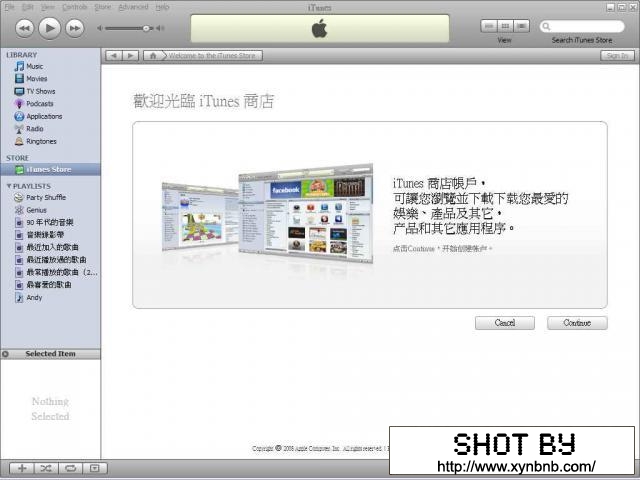Open the Advanced menu
The image size is (640, 480).
click(133, 7)
